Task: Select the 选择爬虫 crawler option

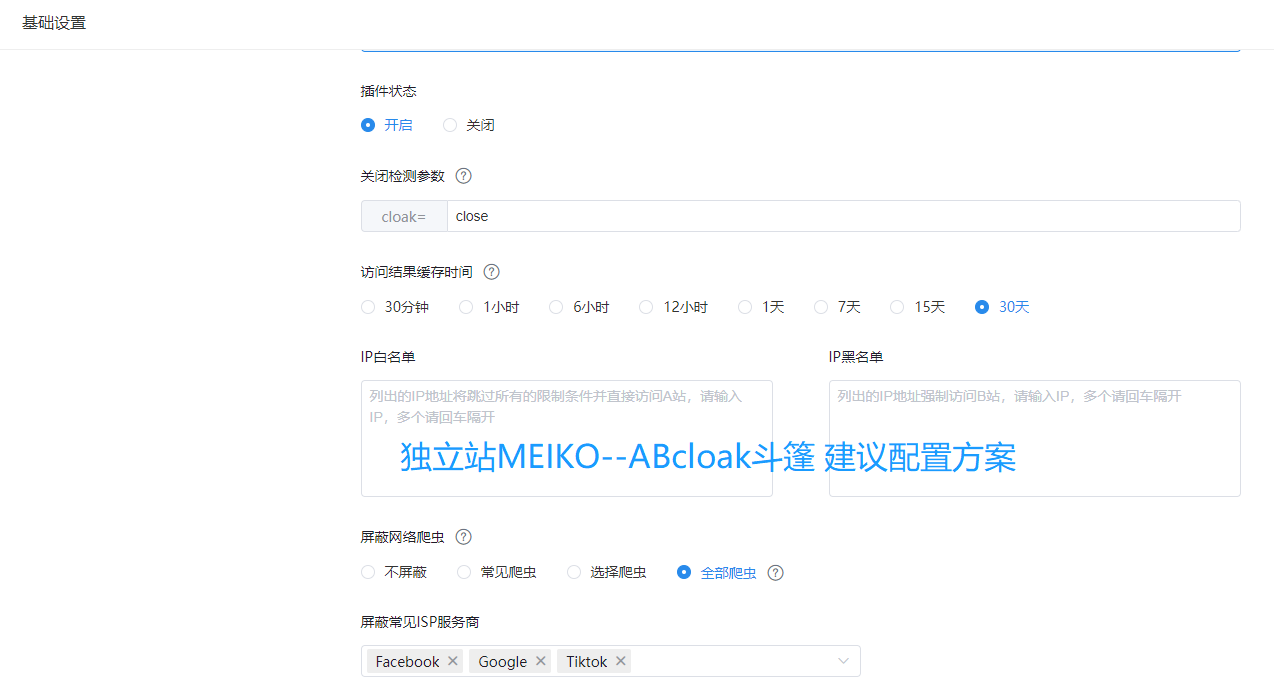Action: coord(574,572)
